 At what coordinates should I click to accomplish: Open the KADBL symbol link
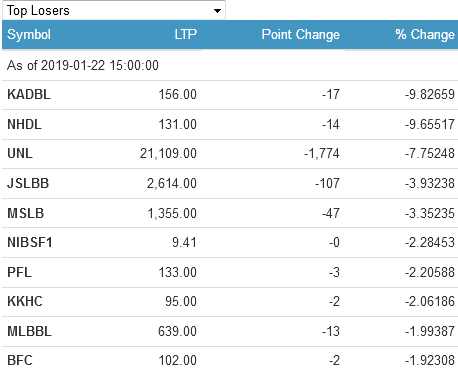point(29,95)
